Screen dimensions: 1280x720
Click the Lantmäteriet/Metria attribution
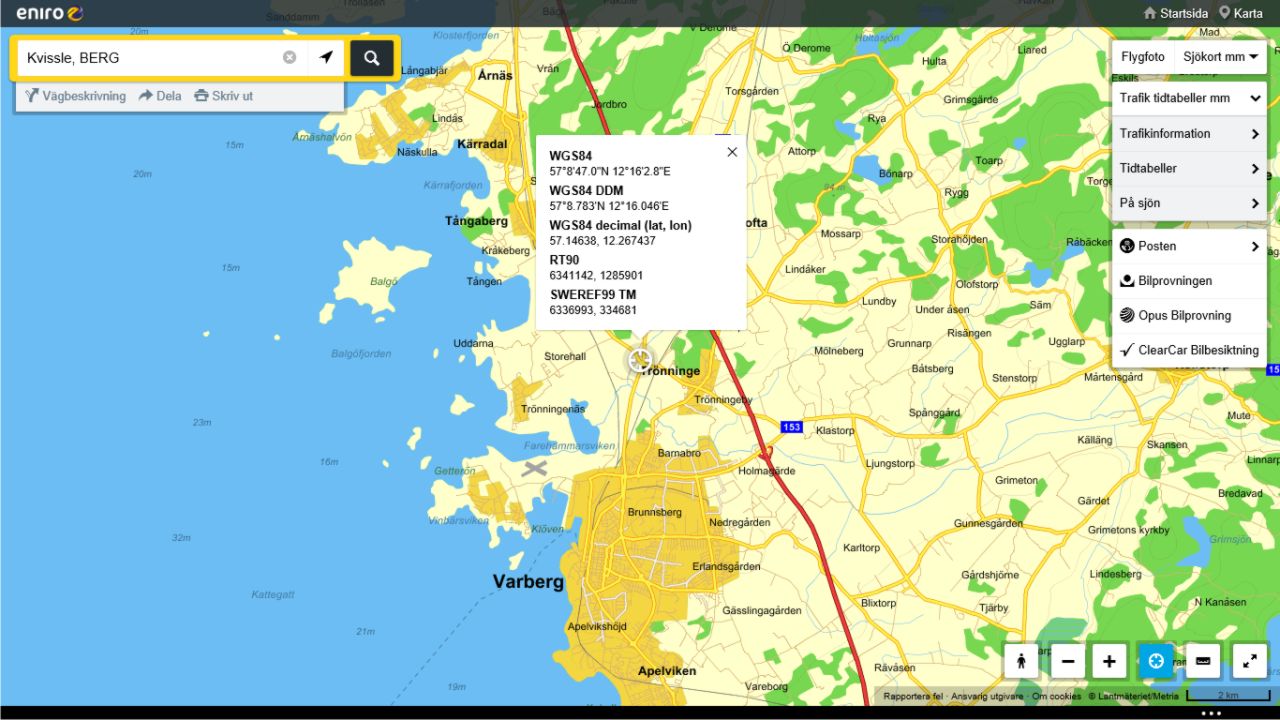(1134, 696)
